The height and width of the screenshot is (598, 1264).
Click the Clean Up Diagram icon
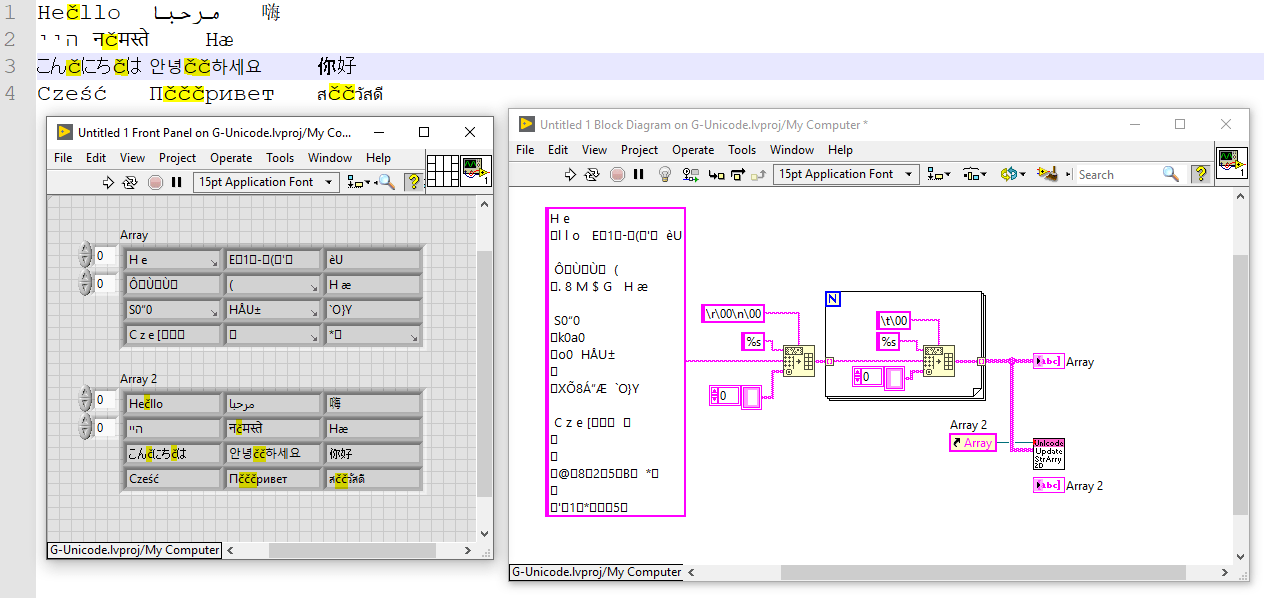[x=1048, y=174]
